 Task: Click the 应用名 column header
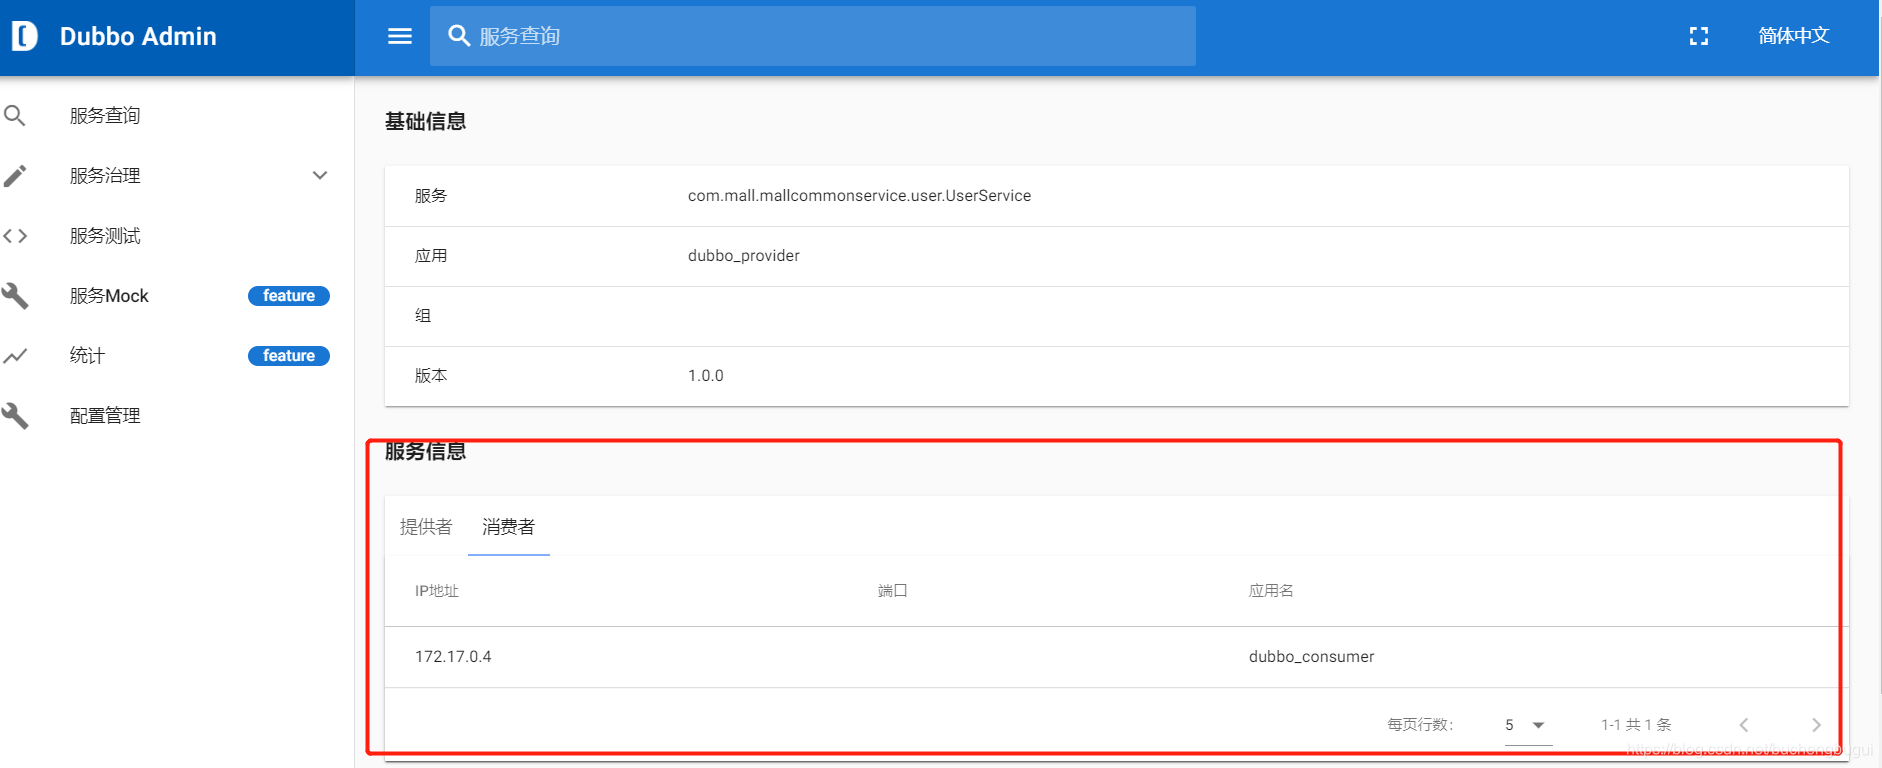pos(1271,591)
